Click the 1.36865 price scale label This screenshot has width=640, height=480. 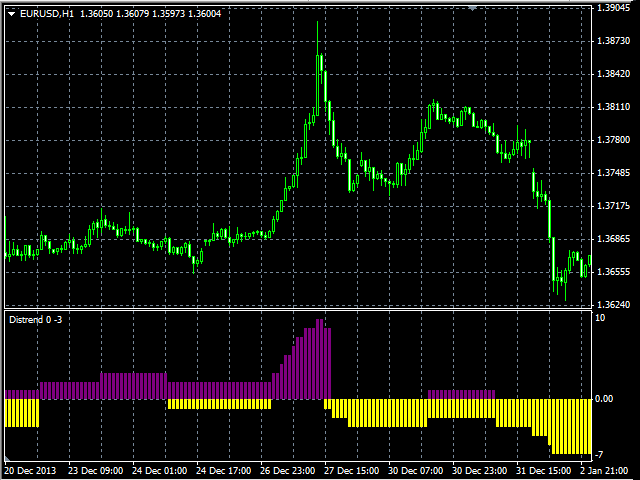coord(613,239)
